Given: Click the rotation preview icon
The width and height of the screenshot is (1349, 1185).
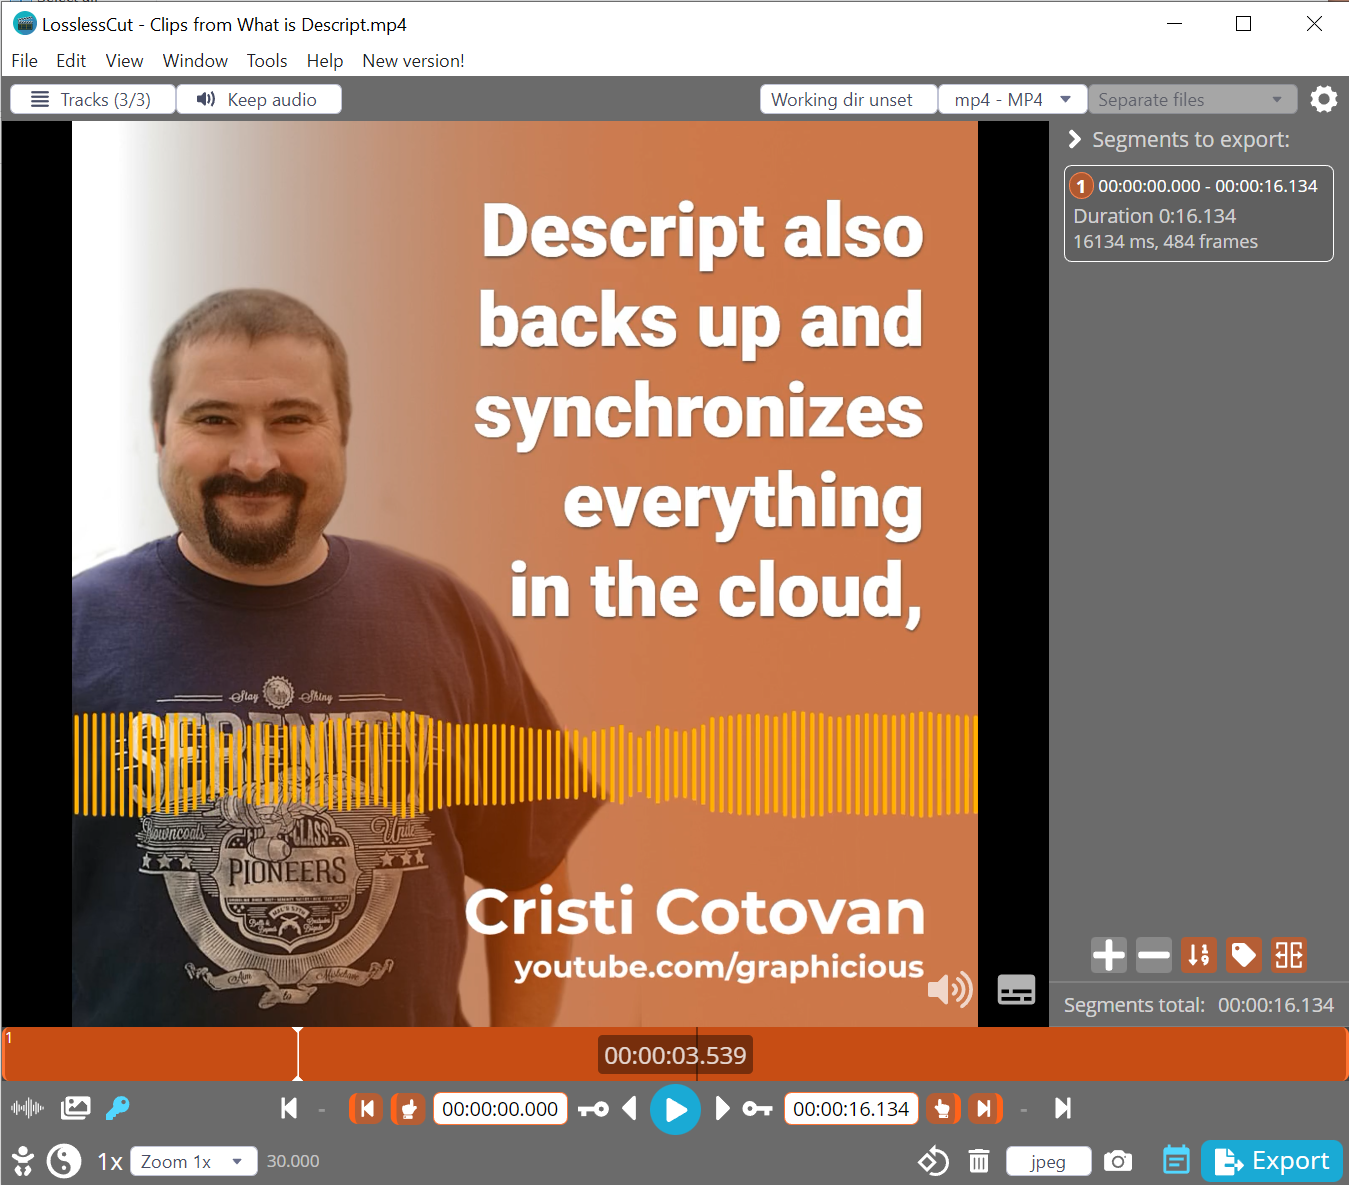Looking at the screenshot, I should click(x=933, y=1161).
